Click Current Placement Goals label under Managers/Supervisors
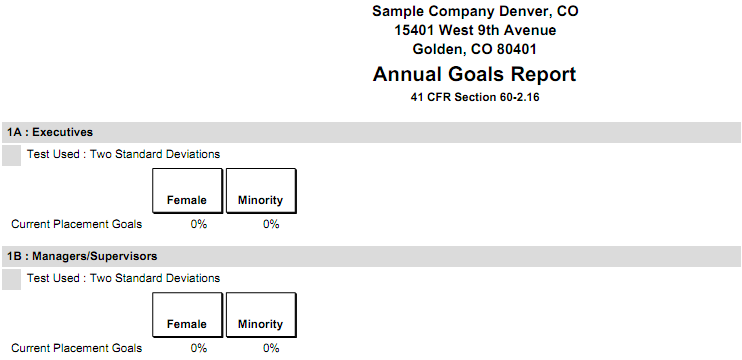 click(x=77, y=348)
